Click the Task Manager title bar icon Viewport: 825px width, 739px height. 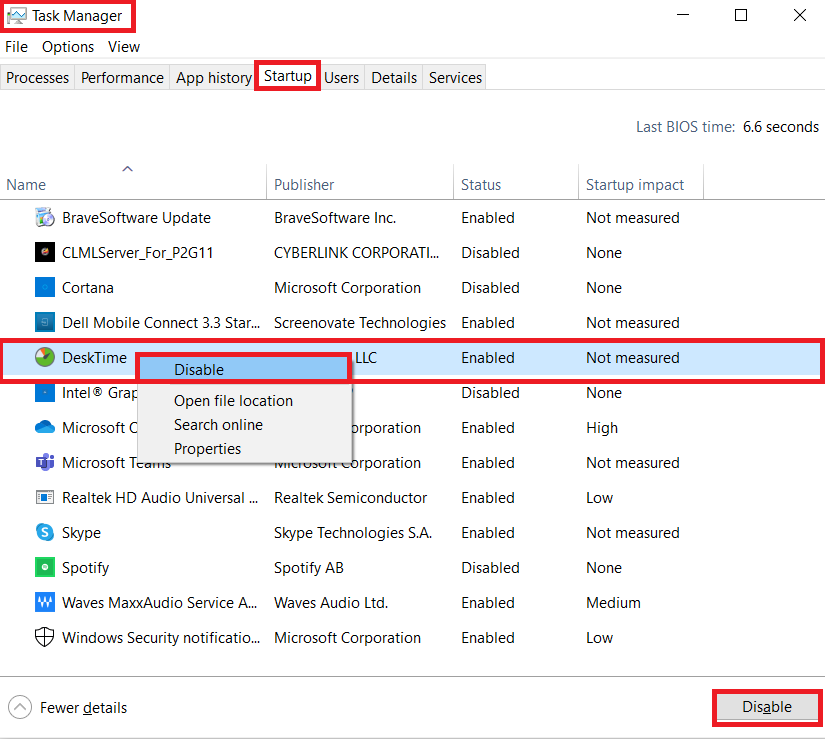(17, 16)
